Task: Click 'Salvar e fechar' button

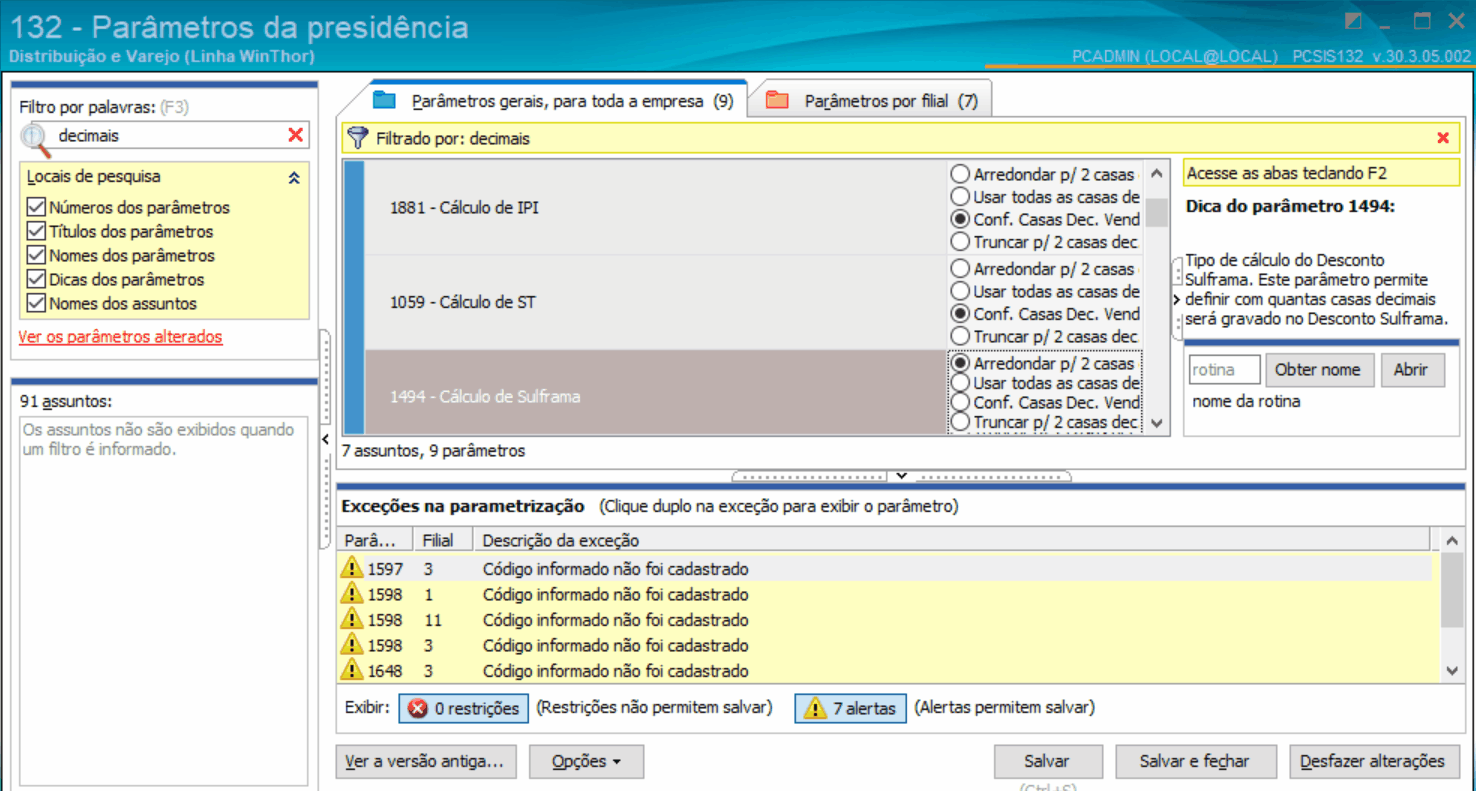Action: point(1195,762)
